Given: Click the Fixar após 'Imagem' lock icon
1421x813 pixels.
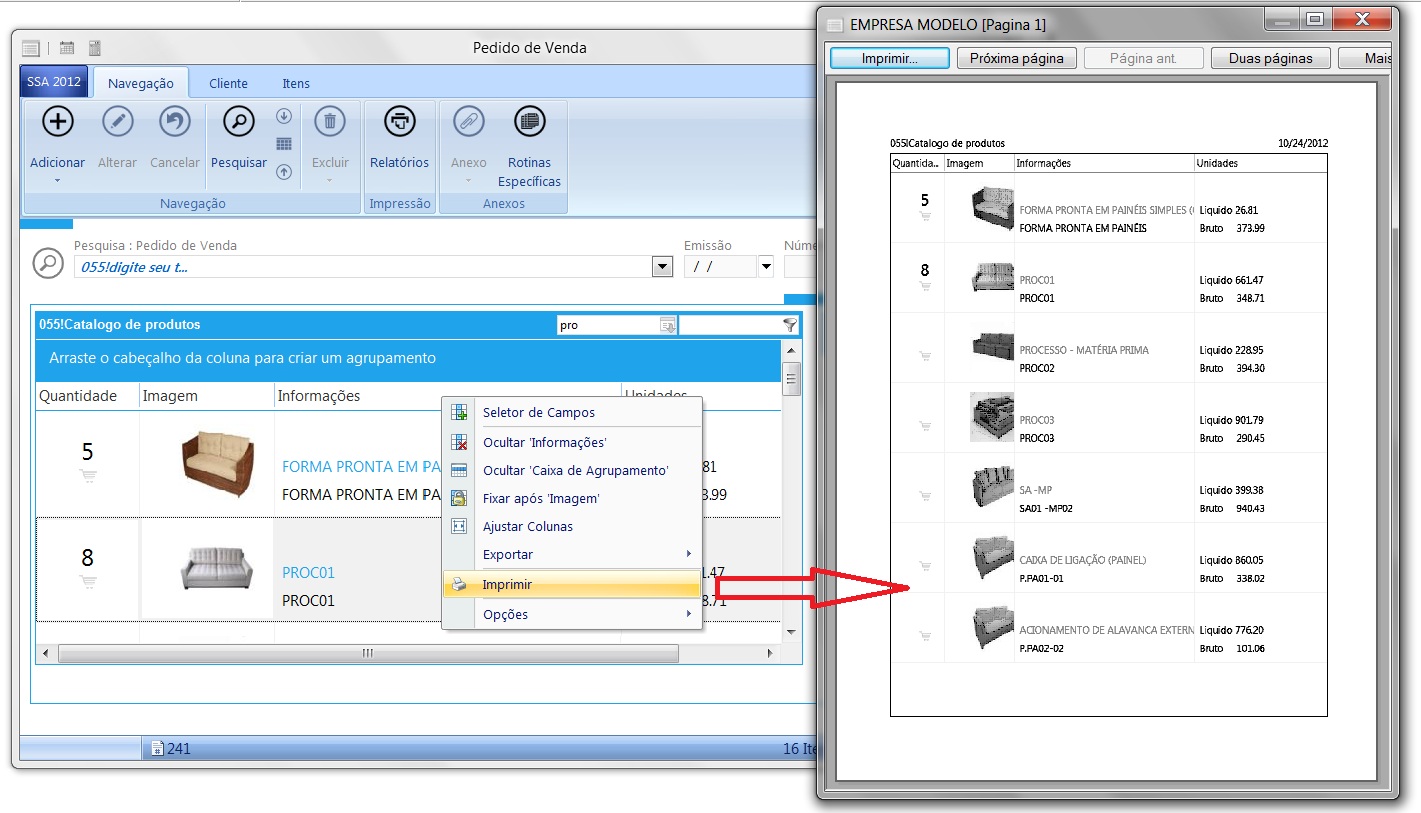Looking at the screenshot, I should [459, 498].
